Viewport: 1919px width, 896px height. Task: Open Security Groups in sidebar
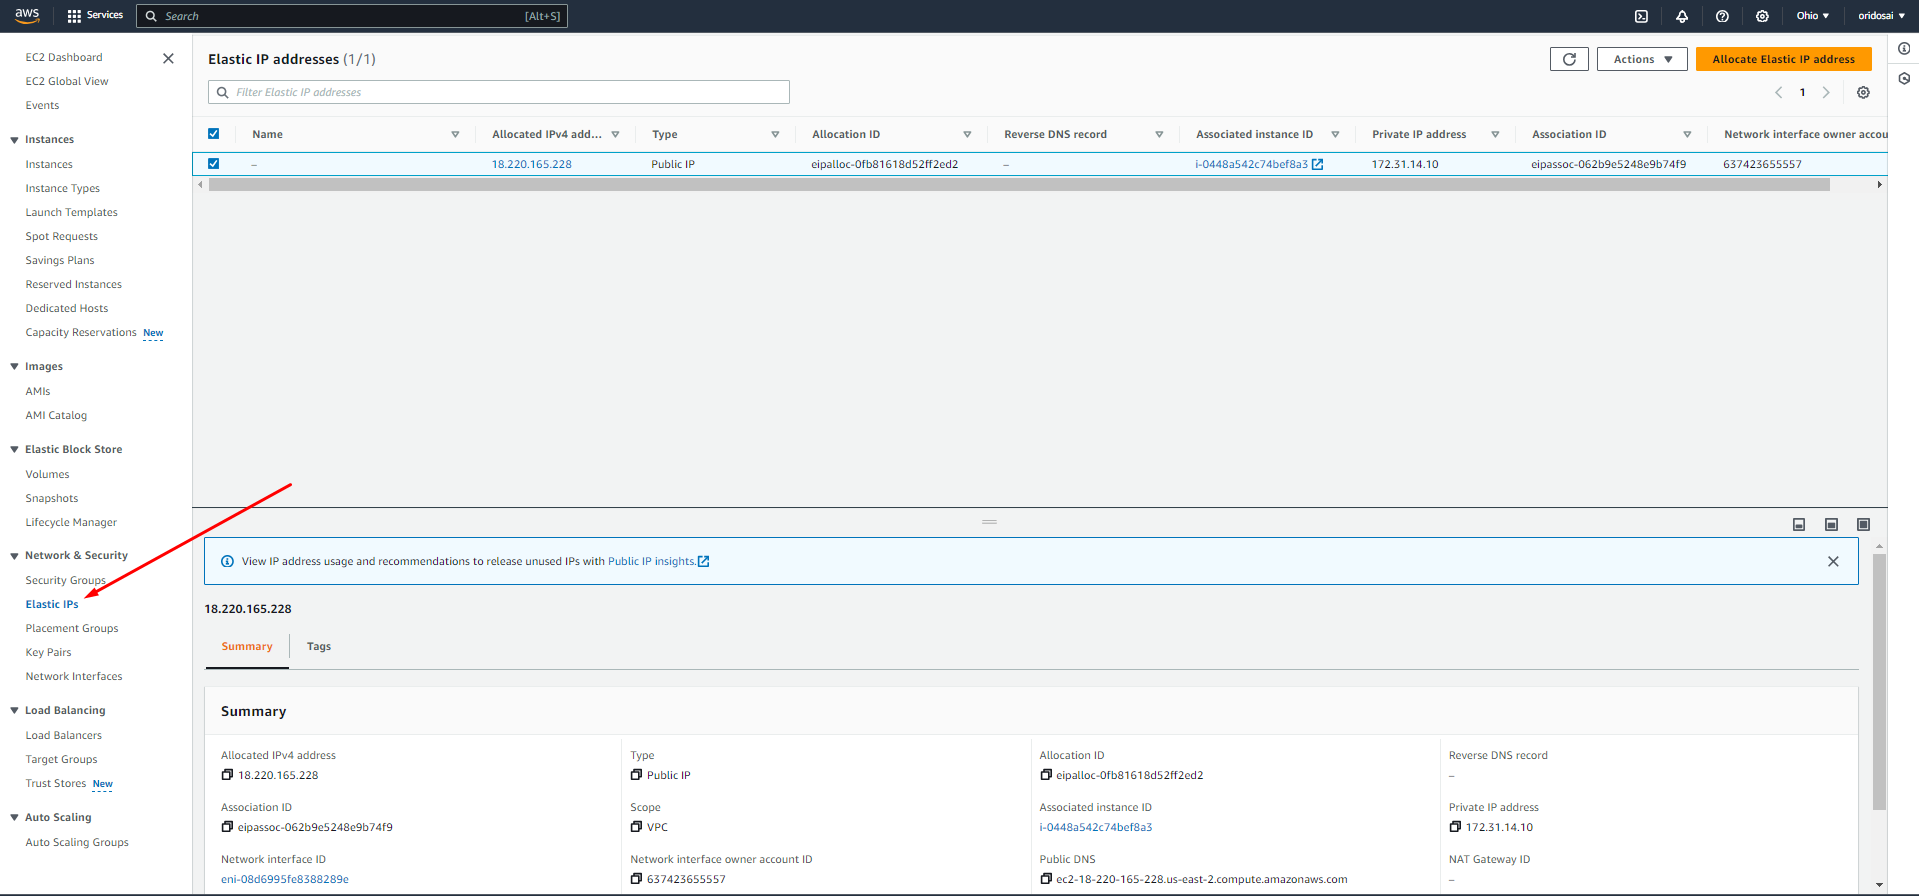65,580
